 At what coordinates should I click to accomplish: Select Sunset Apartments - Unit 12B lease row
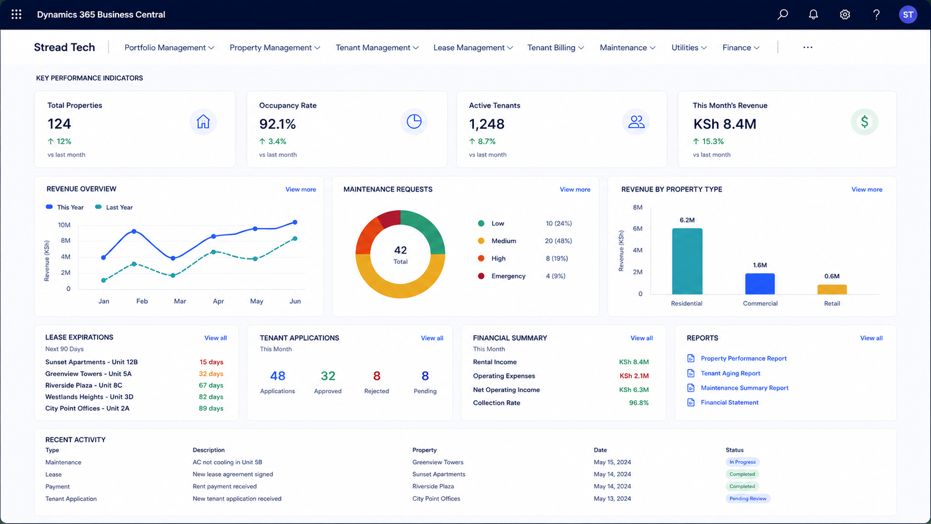[135, 362]
